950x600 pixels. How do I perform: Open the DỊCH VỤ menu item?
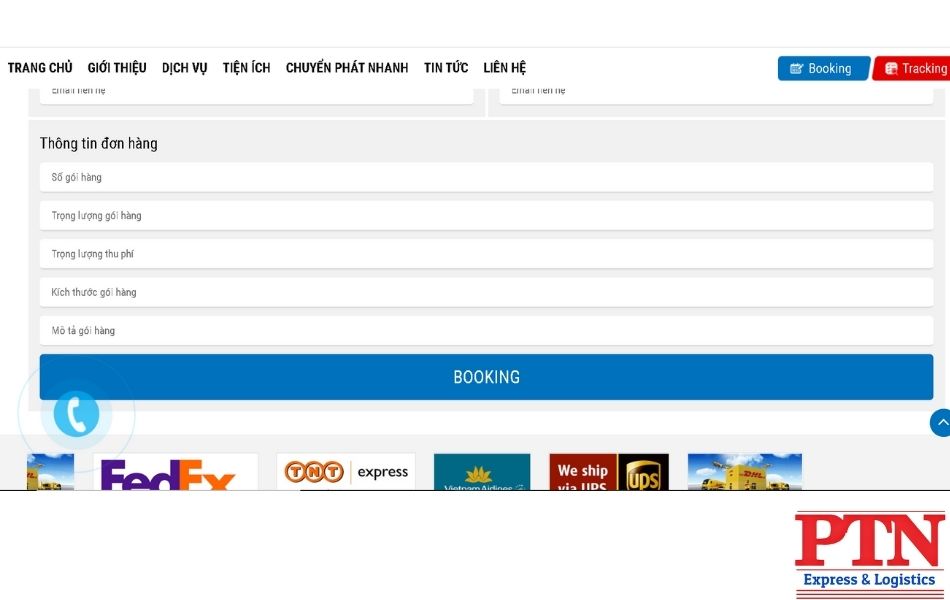click(x=184, y=68)
